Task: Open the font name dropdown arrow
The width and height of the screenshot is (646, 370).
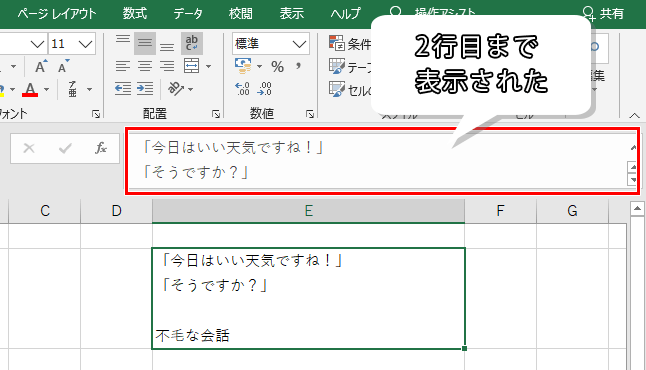Action: (37, 44)
